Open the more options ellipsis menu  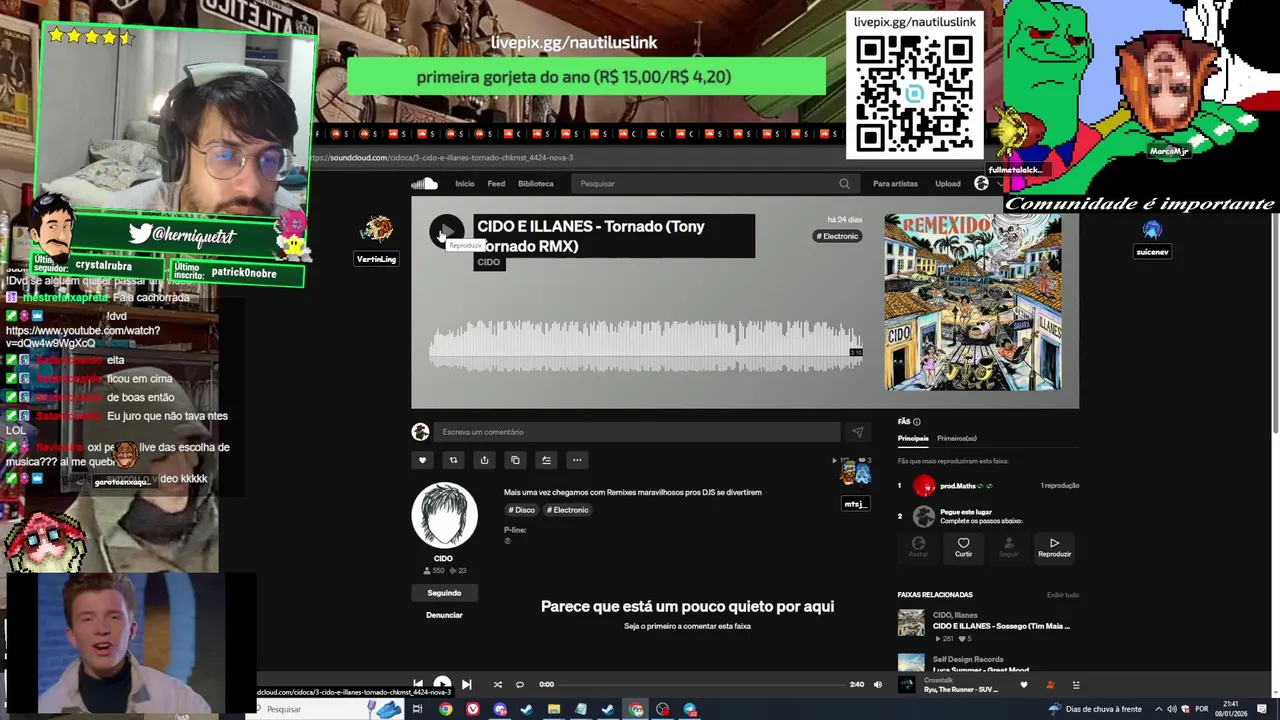click(x=577, y=460)
